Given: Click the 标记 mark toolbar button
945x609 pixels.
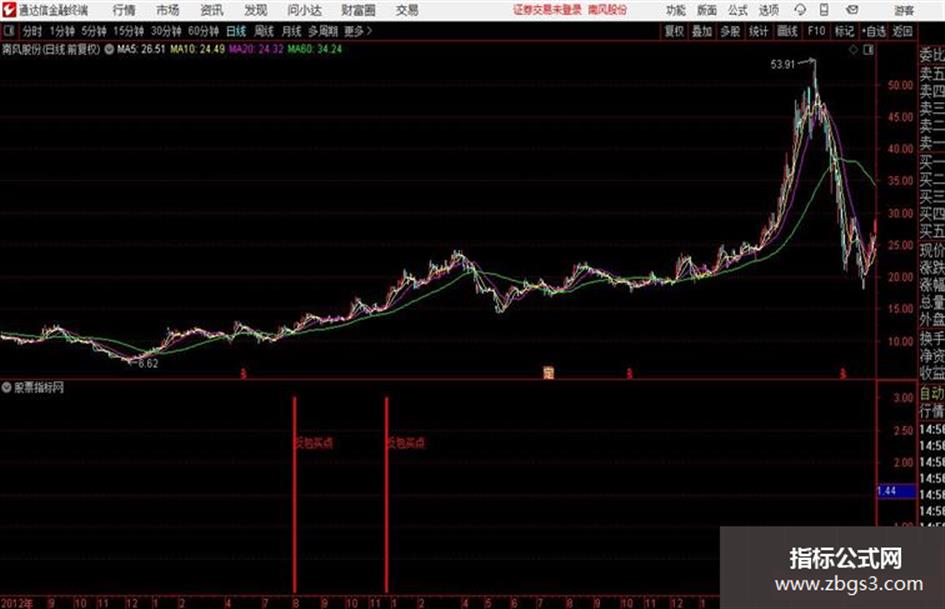Looking at the screenshot, I should [x=844, y=31].
